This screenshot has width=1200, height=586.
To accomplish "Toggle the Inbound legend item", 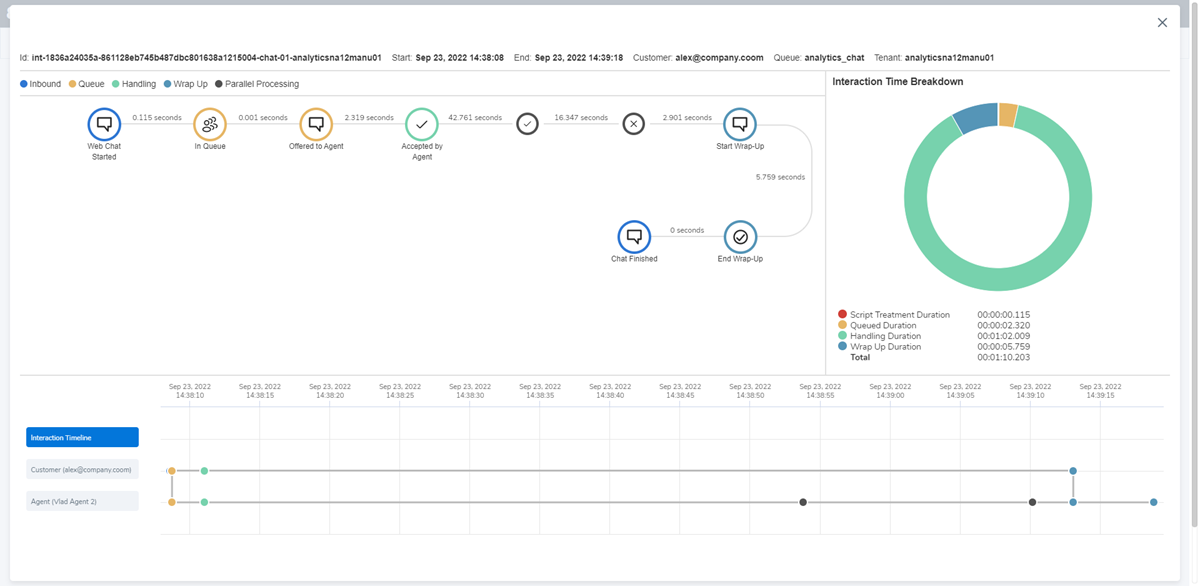I will pos(41,84).
